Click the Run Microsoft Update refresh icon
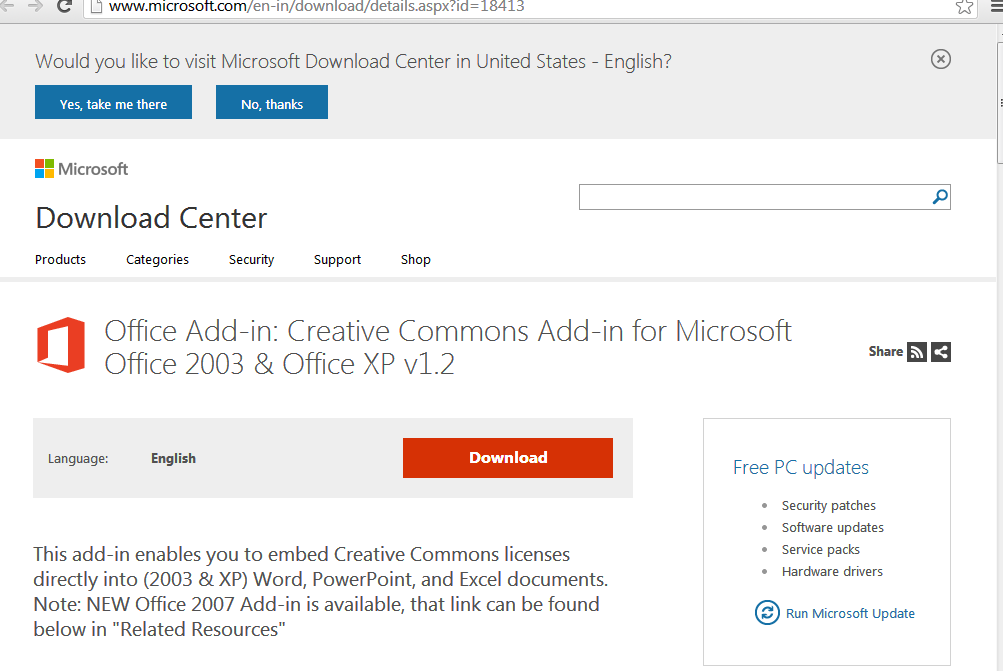The width and height of the screenshot is (1003, 671). pyautogui.click(x=767, y=613)
